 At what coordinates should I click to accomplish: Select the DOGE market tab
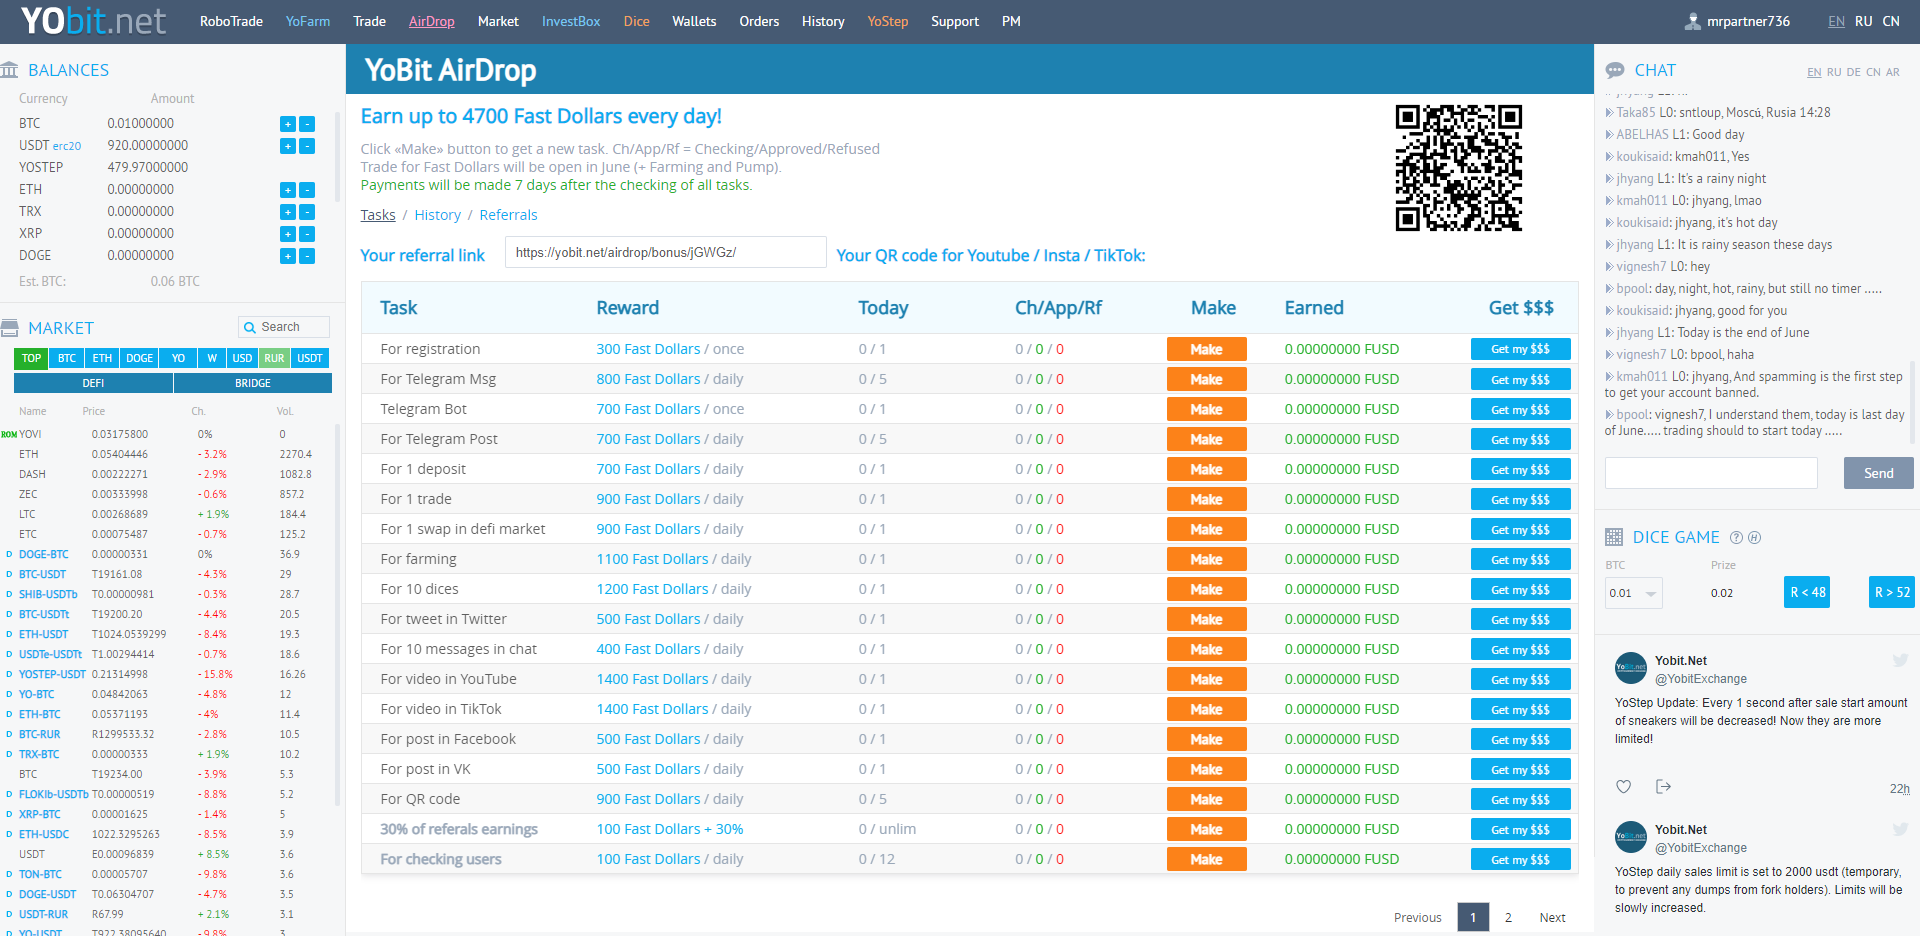pyautogui.click(x=139, y=358)
